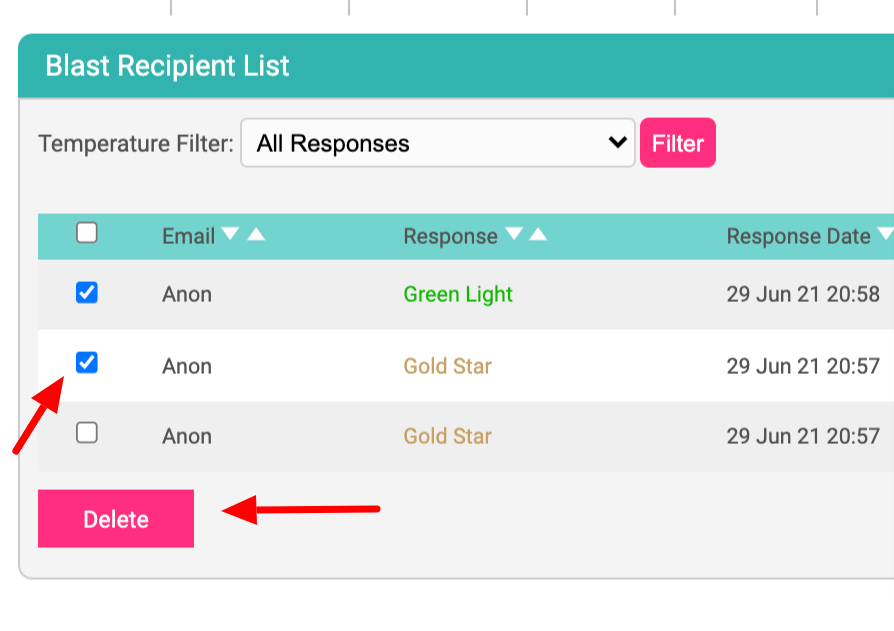The width and height of the screenshot is (894, 631).
Task: Click the Response Date column header
Action: tap(798, 236)
